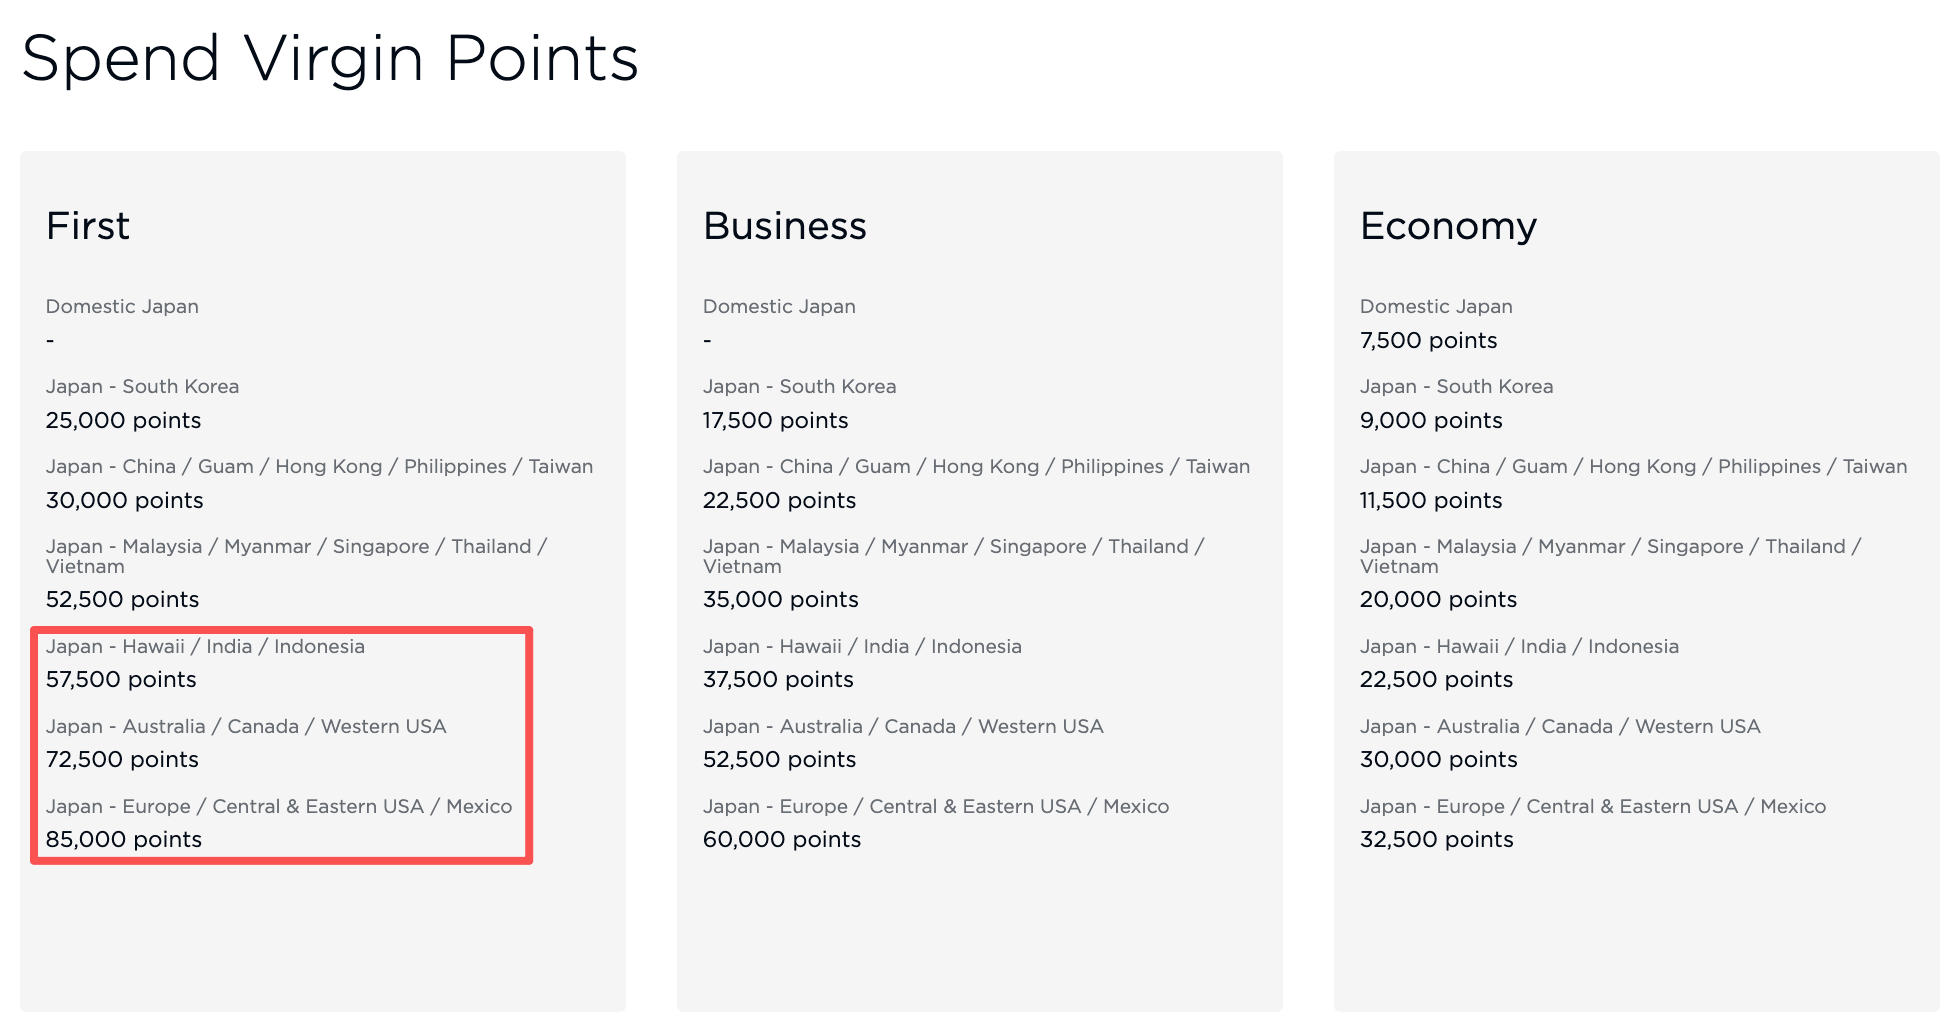Click First class 25,000 points for South Korea

[123, 420]
